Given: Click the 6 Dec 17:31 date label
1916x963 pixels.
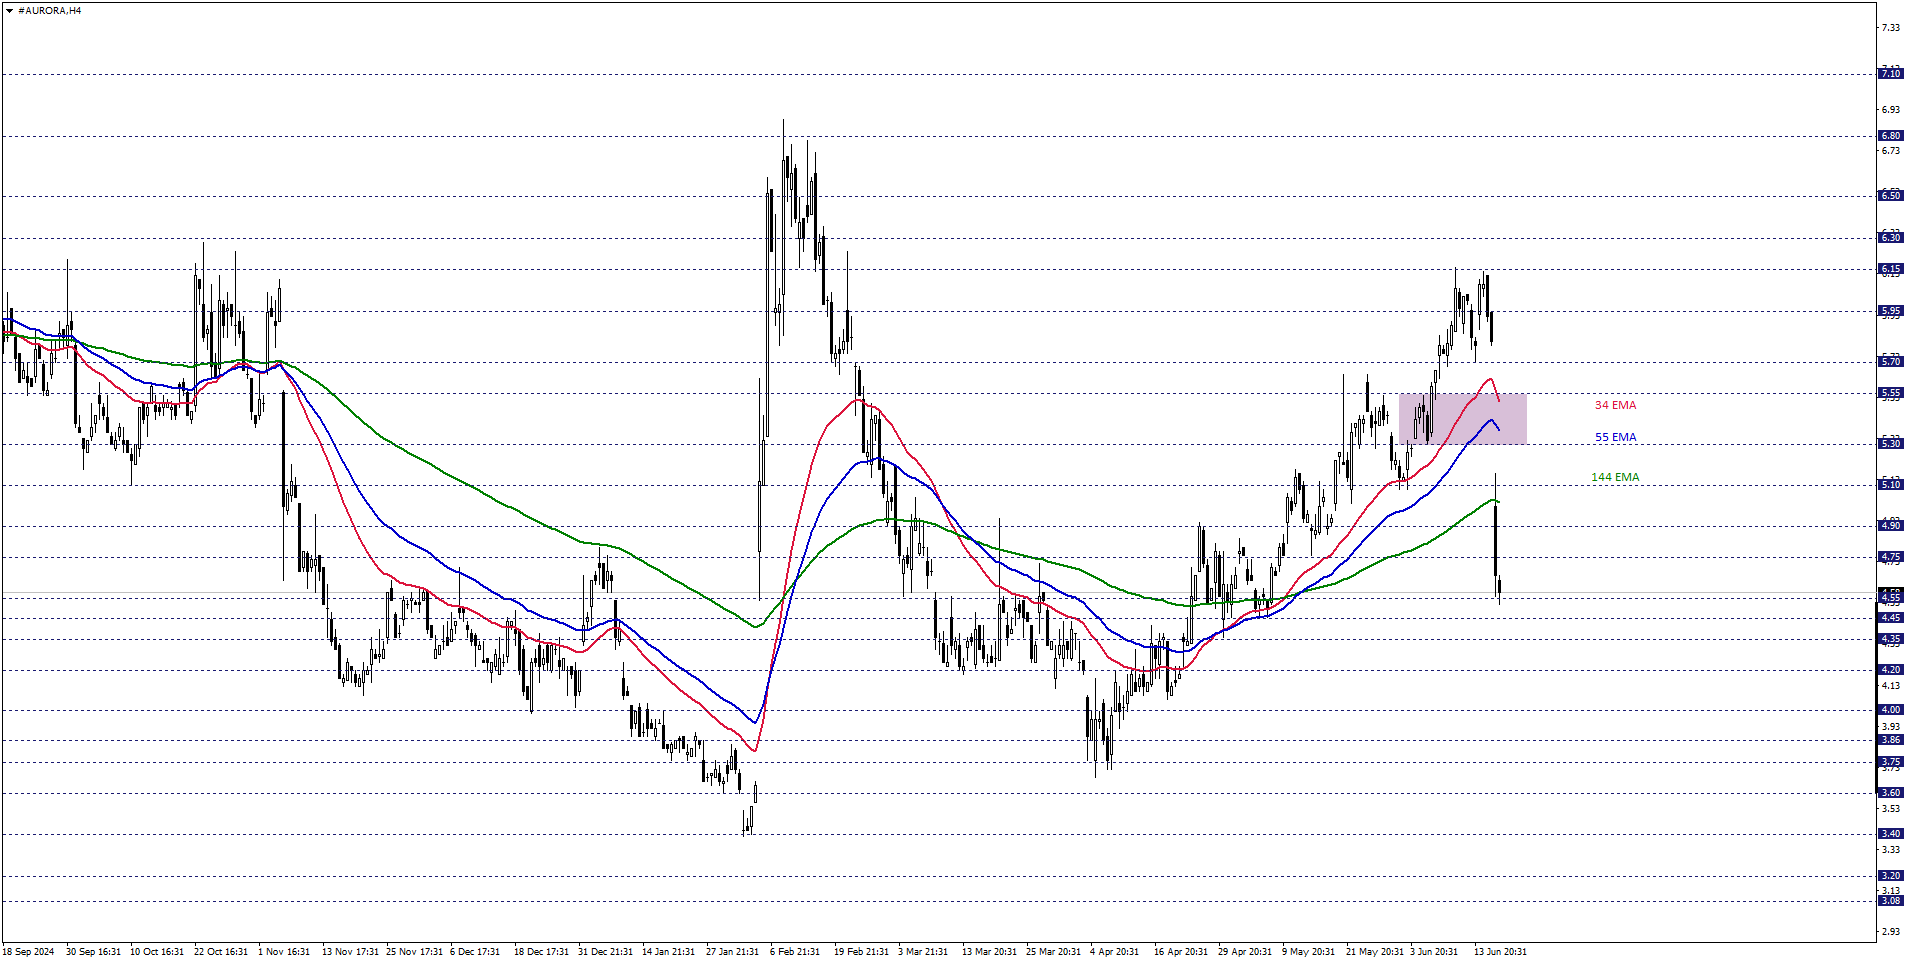Looking at the screenshot, I should tap(475, 952).
